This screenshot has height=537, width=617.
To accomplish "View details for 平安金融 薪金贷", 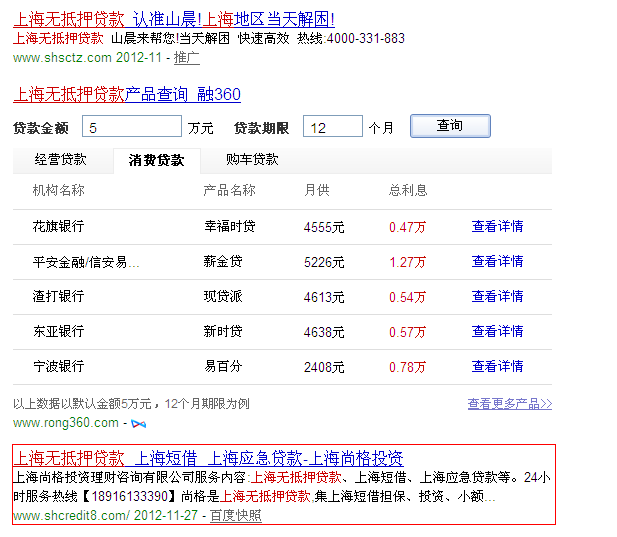I will [x=497, y=262].
